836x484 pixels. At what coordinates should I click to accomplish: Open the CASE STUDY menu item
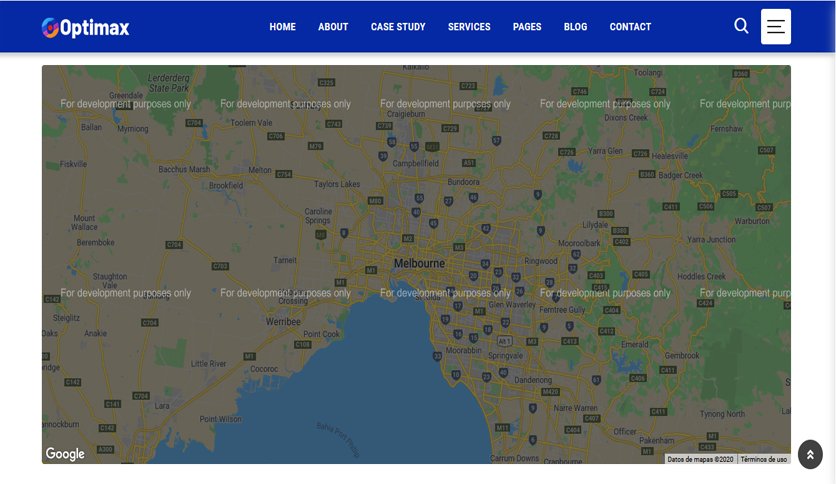coord(398,27)
